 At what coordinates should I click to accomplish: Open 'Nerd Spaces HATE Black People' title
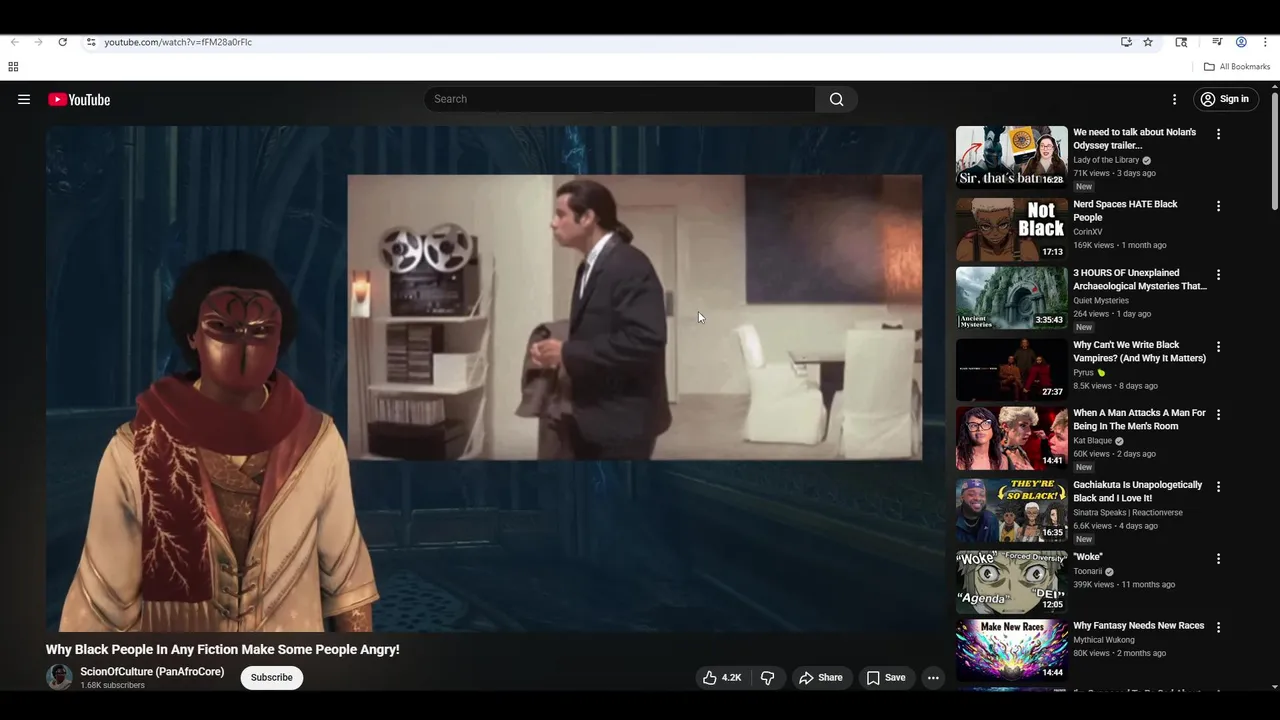[1125, 210]
